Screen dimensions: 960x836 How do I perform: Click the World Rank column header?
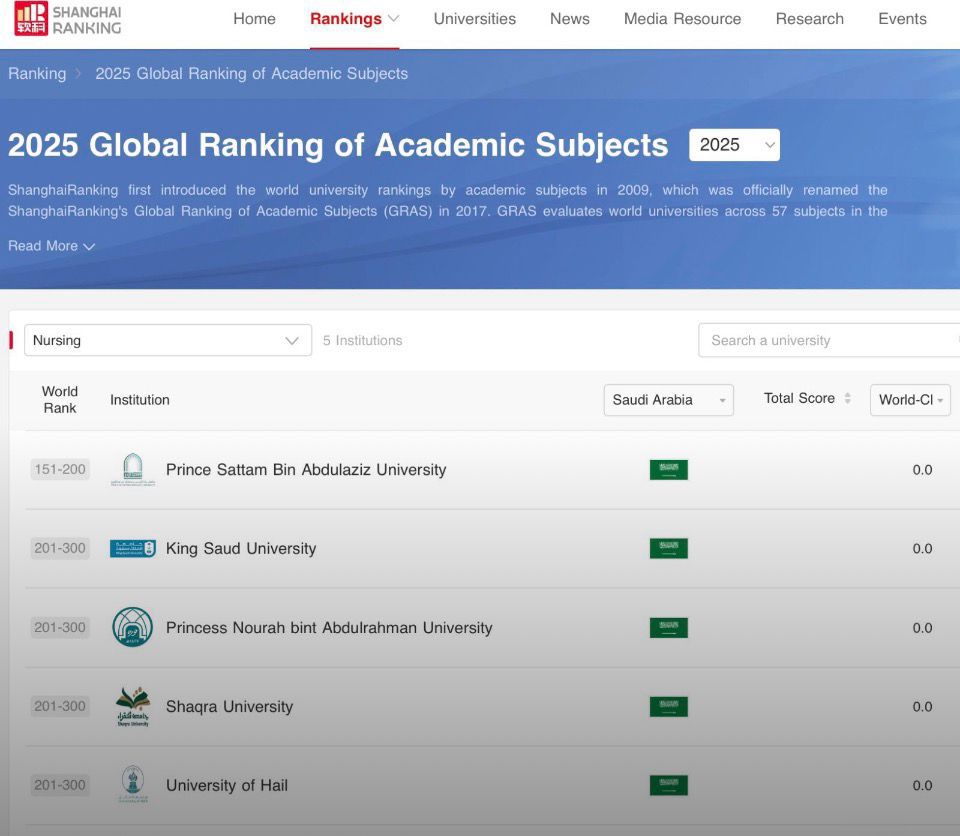pos(60,399)
